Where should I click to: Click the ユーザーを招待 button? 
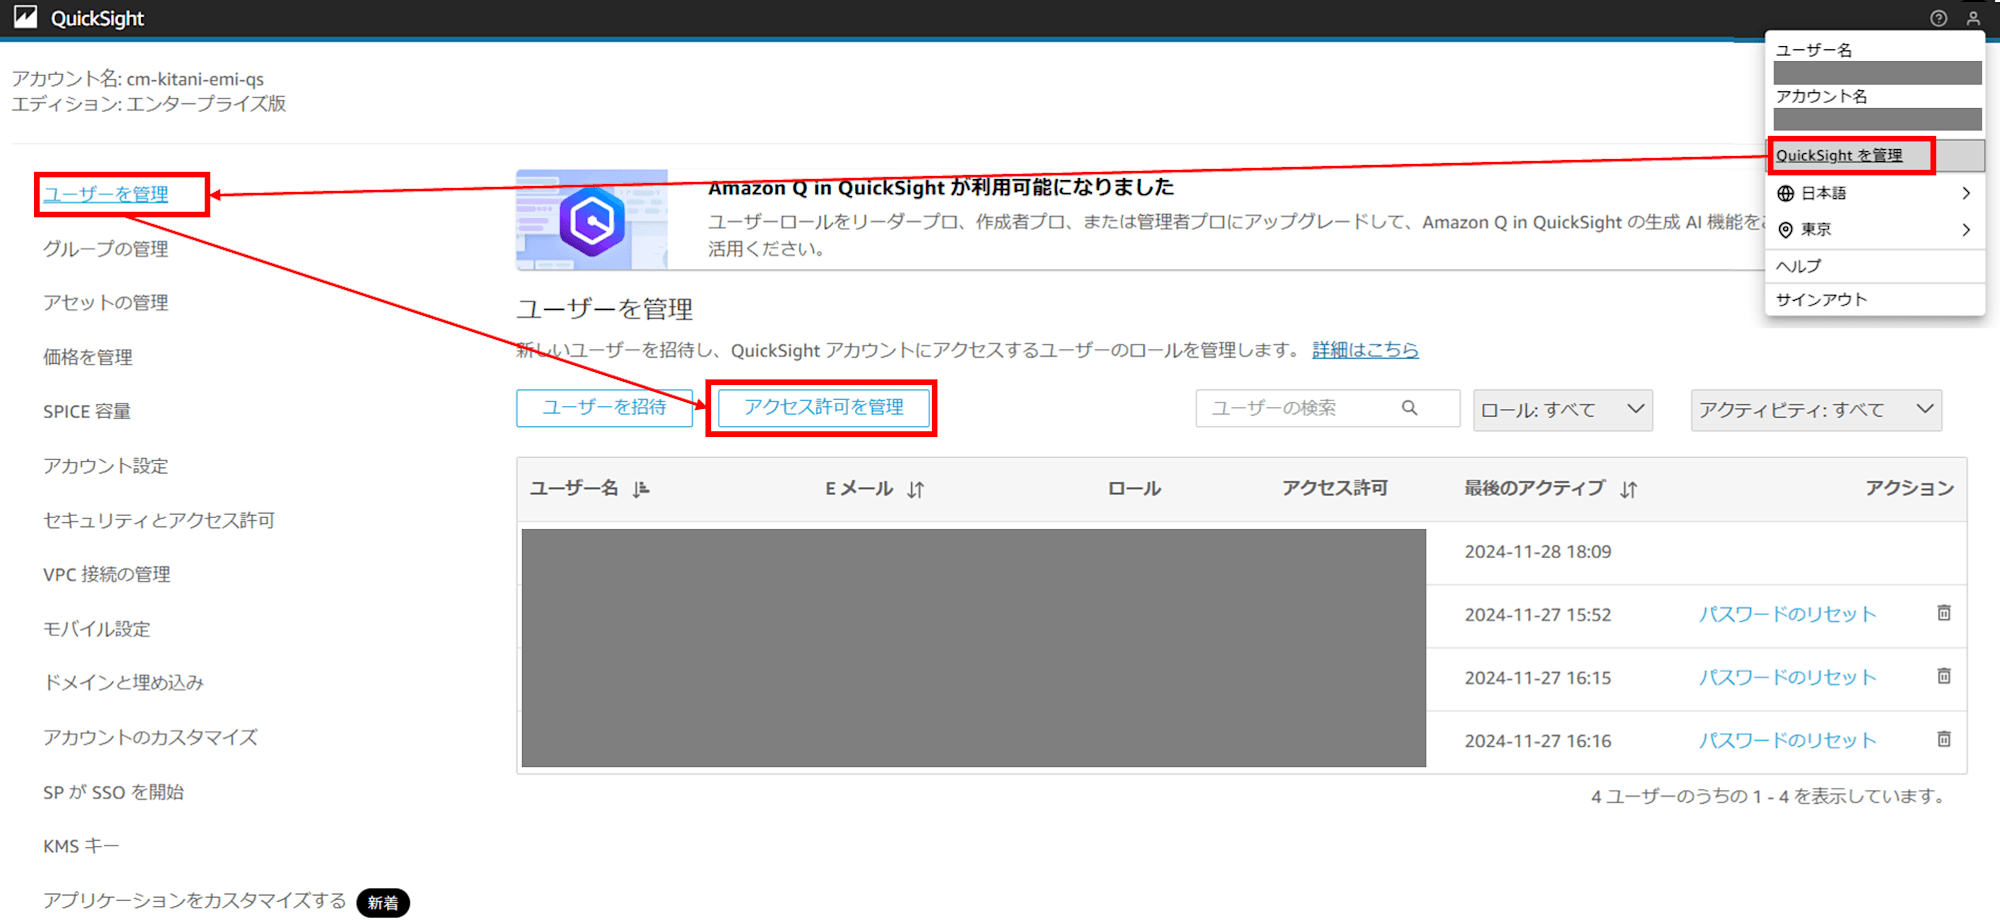pyautogui.click(x=604, y=408)
